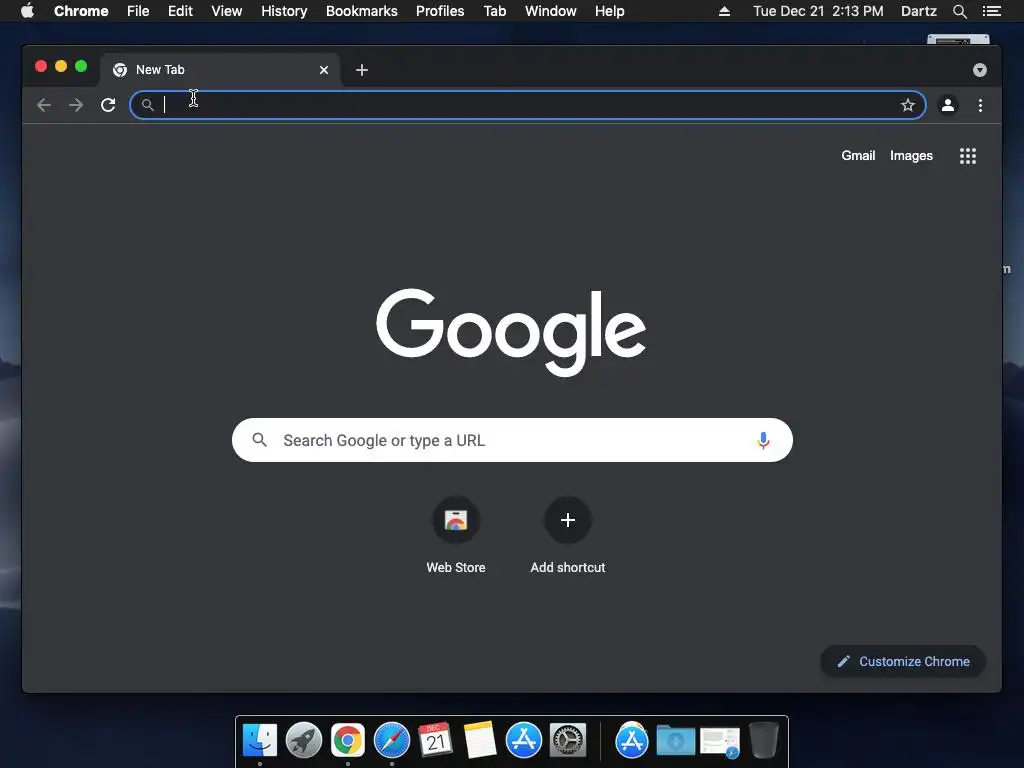Viewport: 1024px width, 768px height.
Task: Go back using the back arrow
Action: click(x=44, y=105)
